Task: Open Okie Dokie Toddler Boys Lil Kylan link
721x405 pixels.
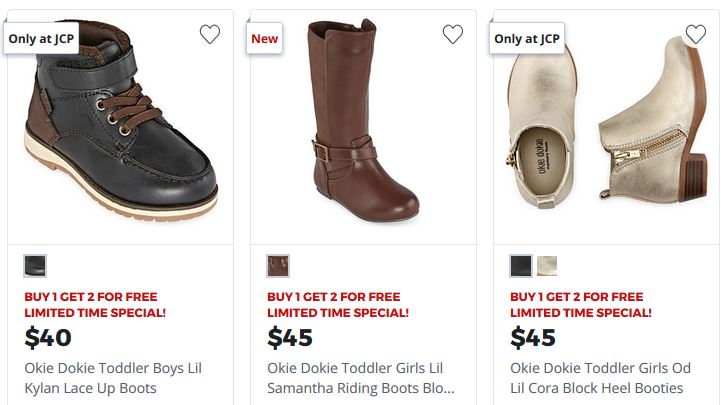Action: coord(113,378)
